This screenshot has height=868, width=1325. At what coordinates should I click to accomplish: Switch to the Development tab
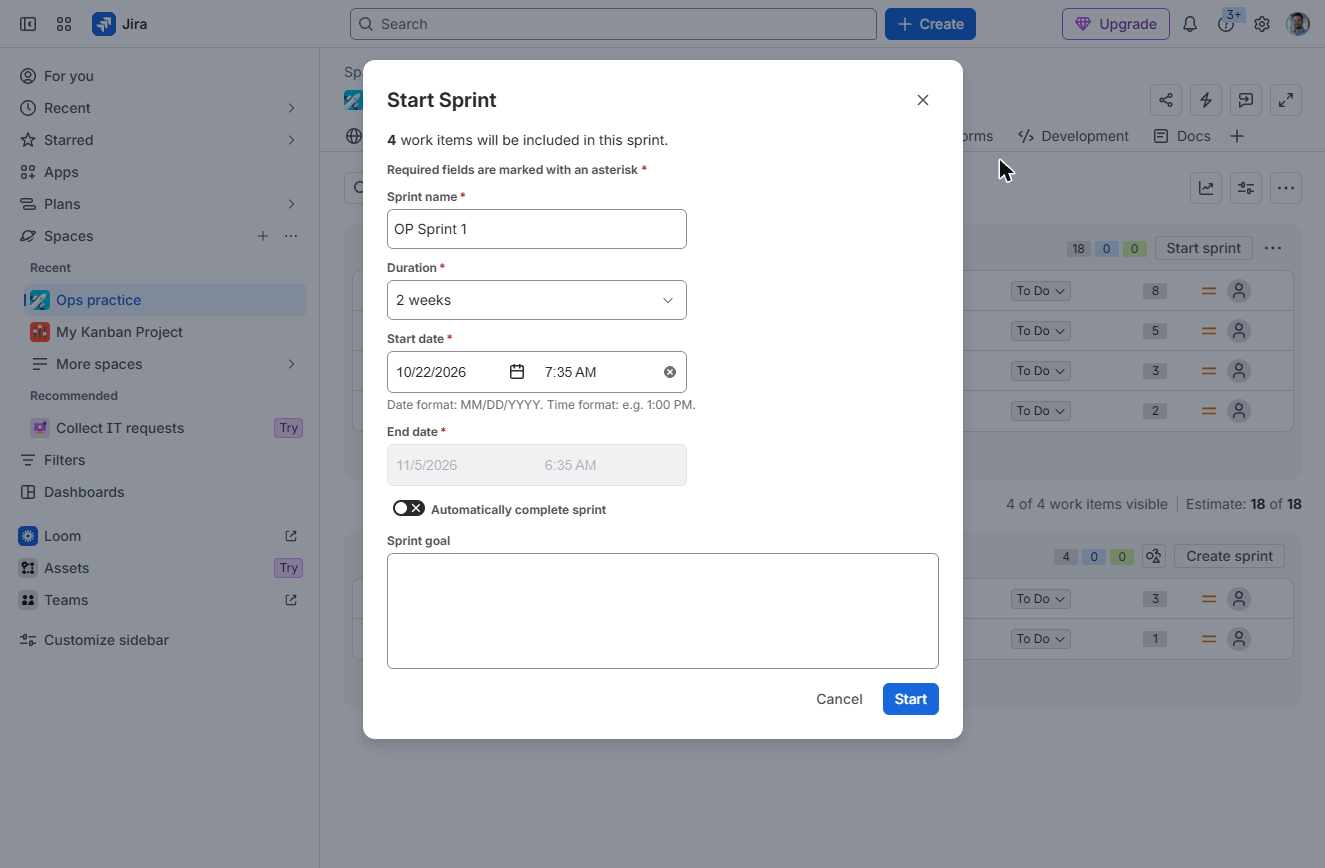pyautogui.click(x=1074, y=136)
